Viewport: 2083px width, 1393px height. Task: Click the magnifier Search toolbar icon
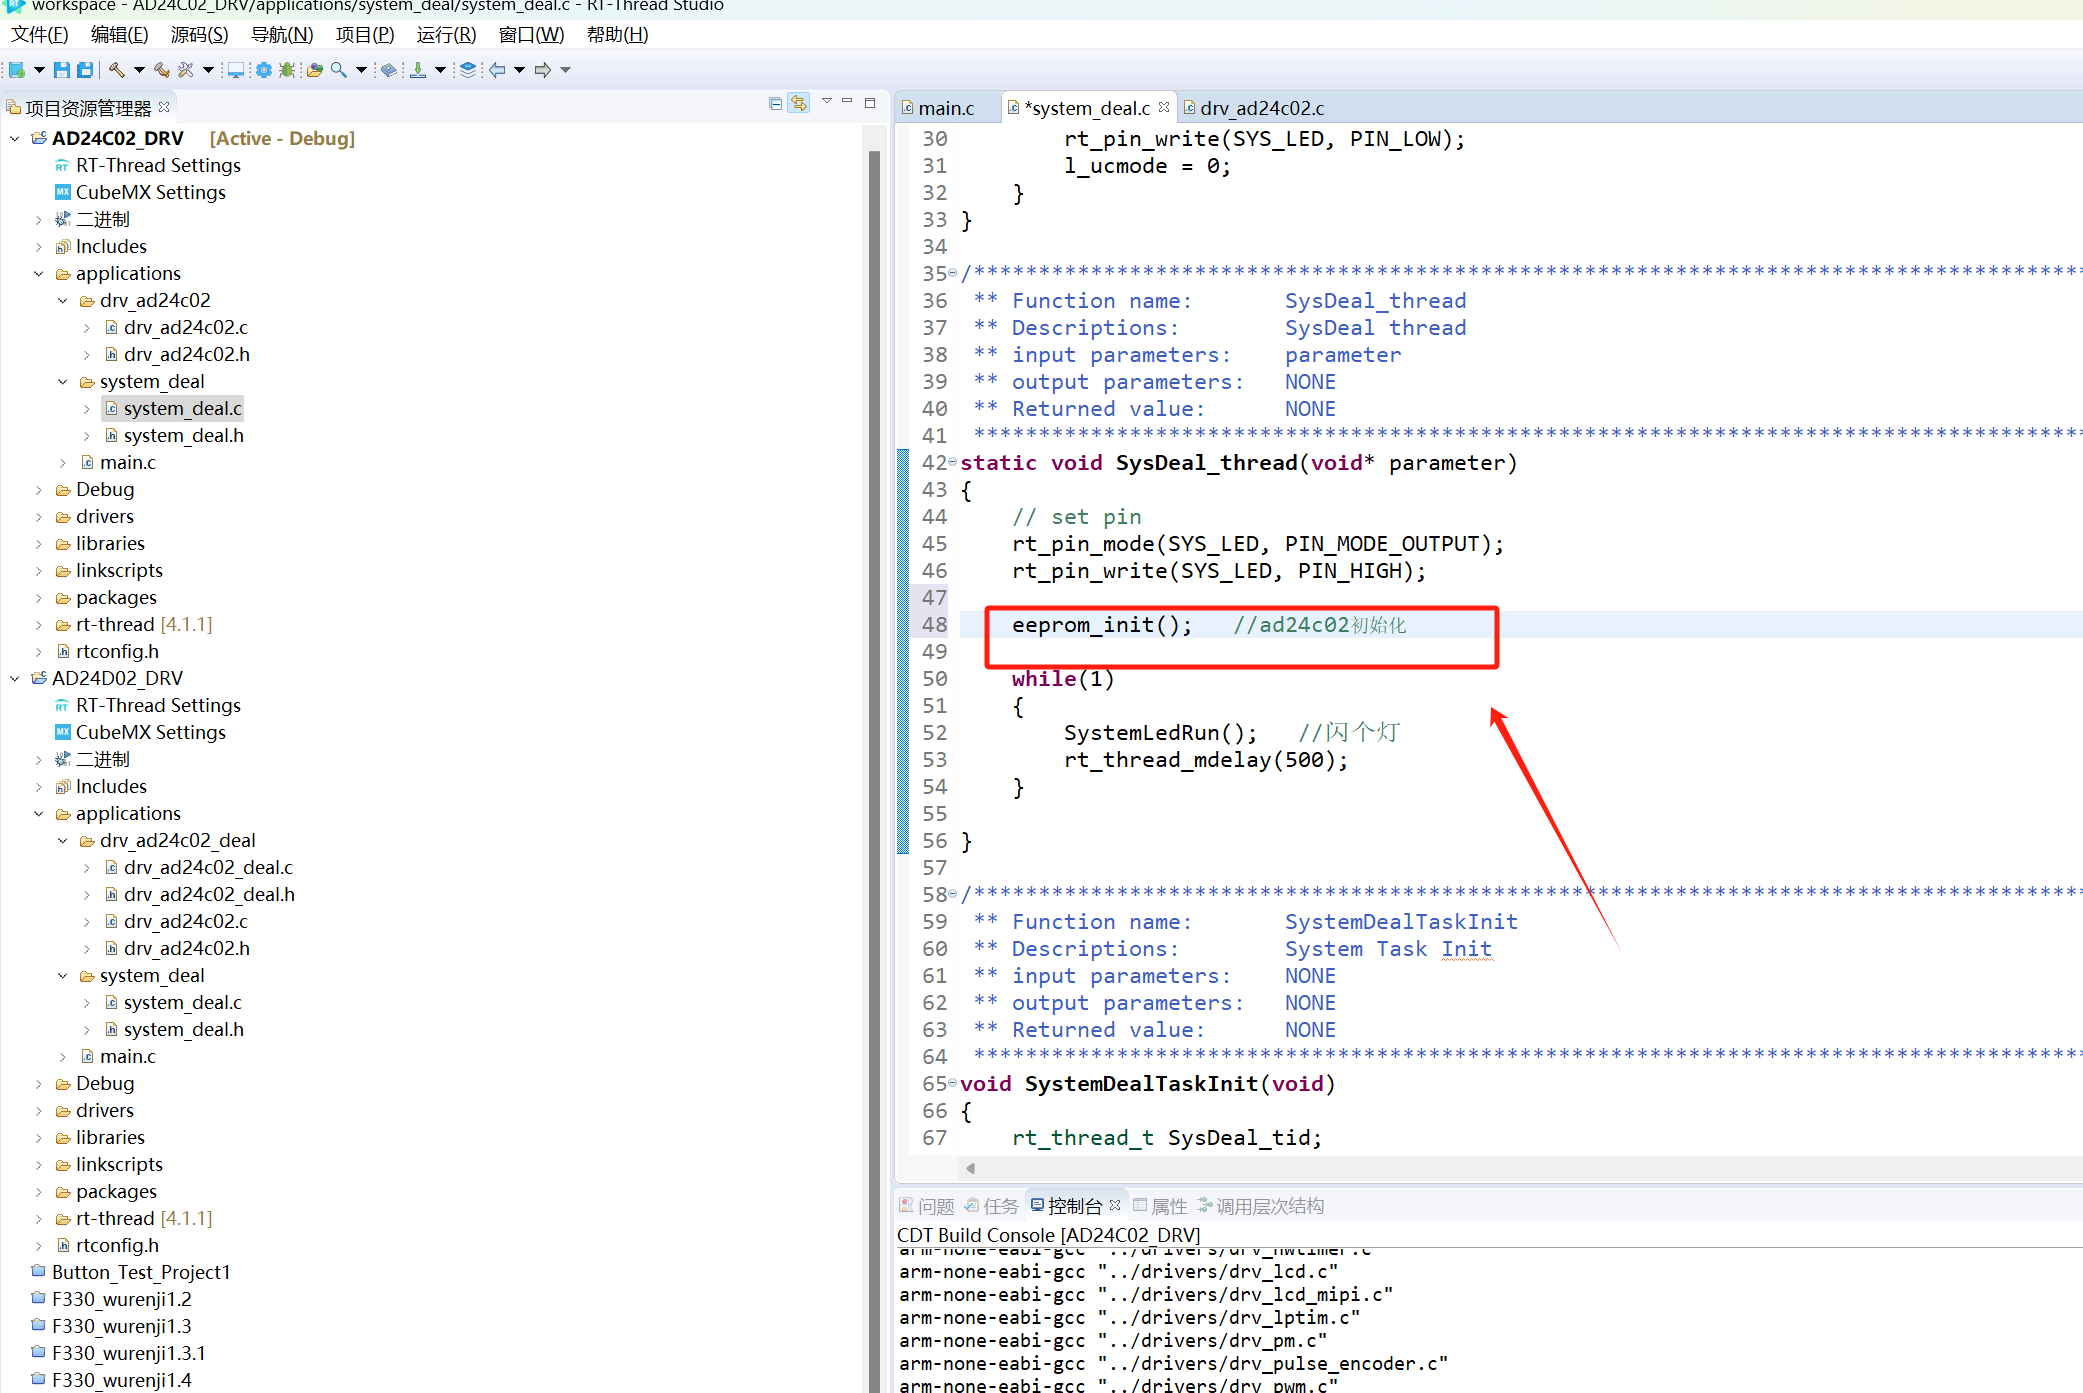tap(339, 70)
